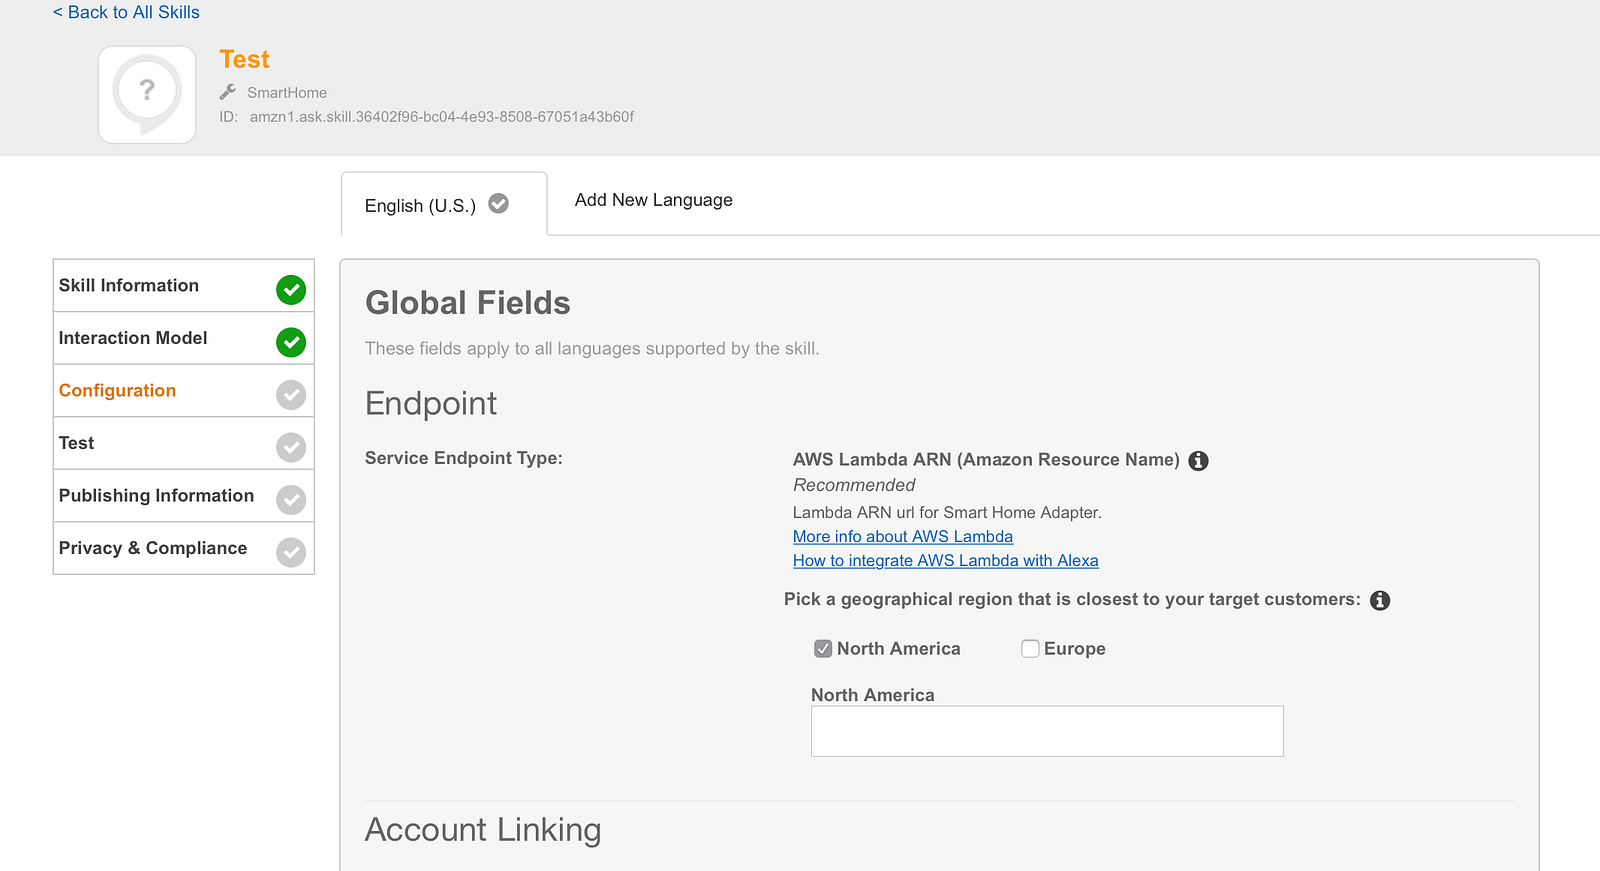Click green checkmark next to Skill Information
Viewport: 1600px width, 871px height.
pyautogui.click(x=291, y=290)
